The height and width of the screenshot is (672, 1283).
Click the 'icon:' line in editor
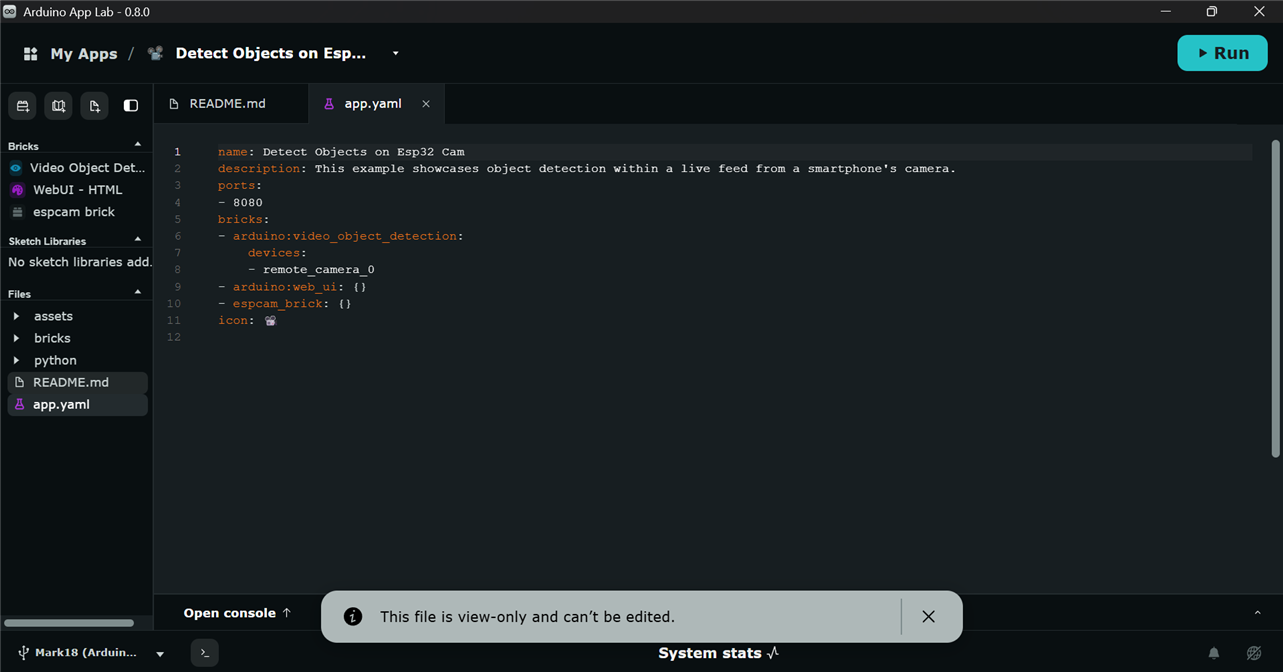click(247, 321)
